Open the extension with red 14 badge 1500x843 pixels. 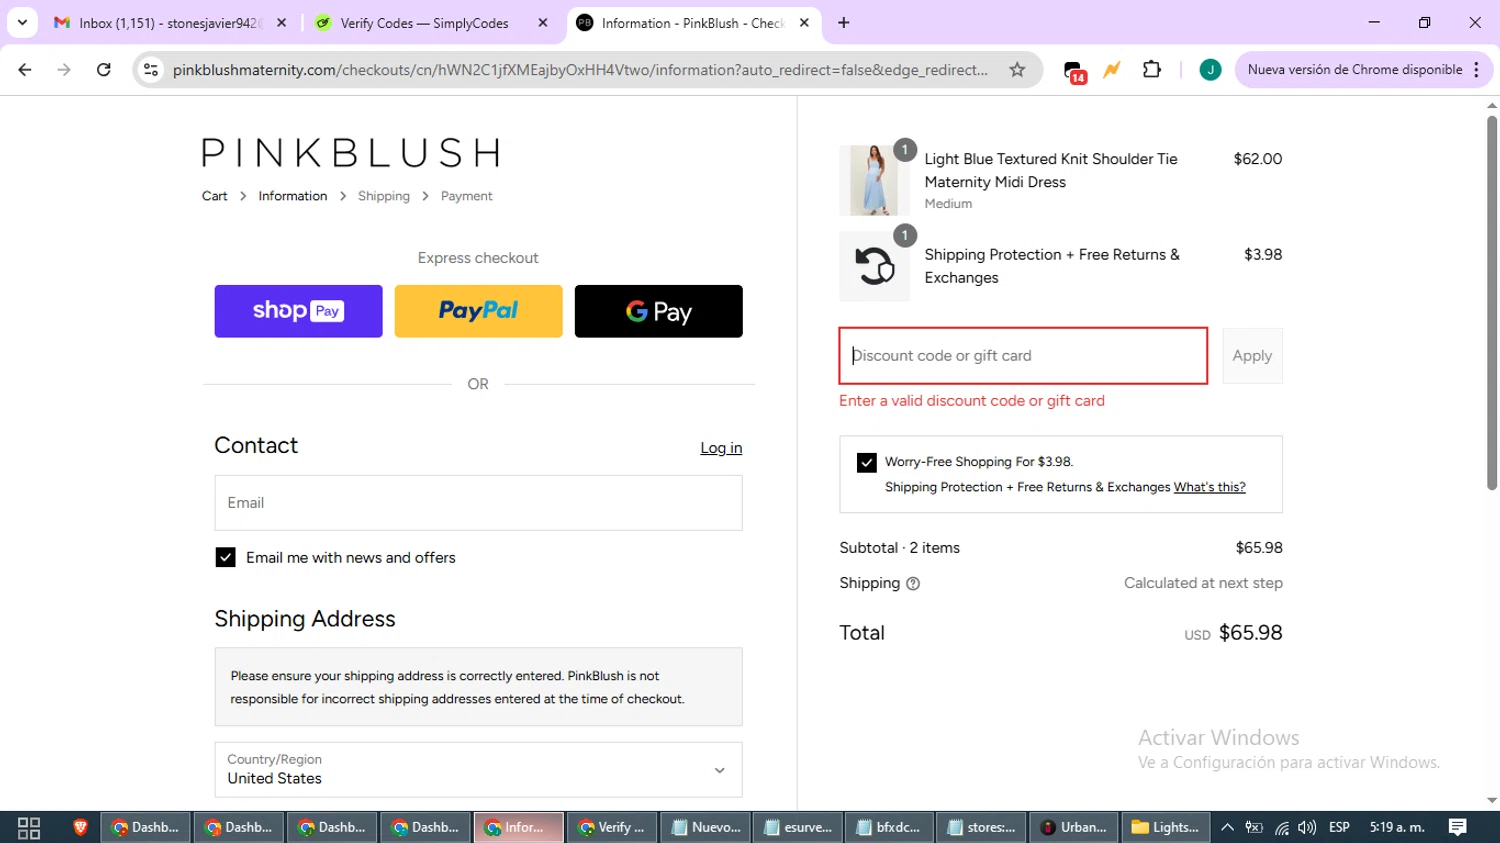pos(1074,71)
